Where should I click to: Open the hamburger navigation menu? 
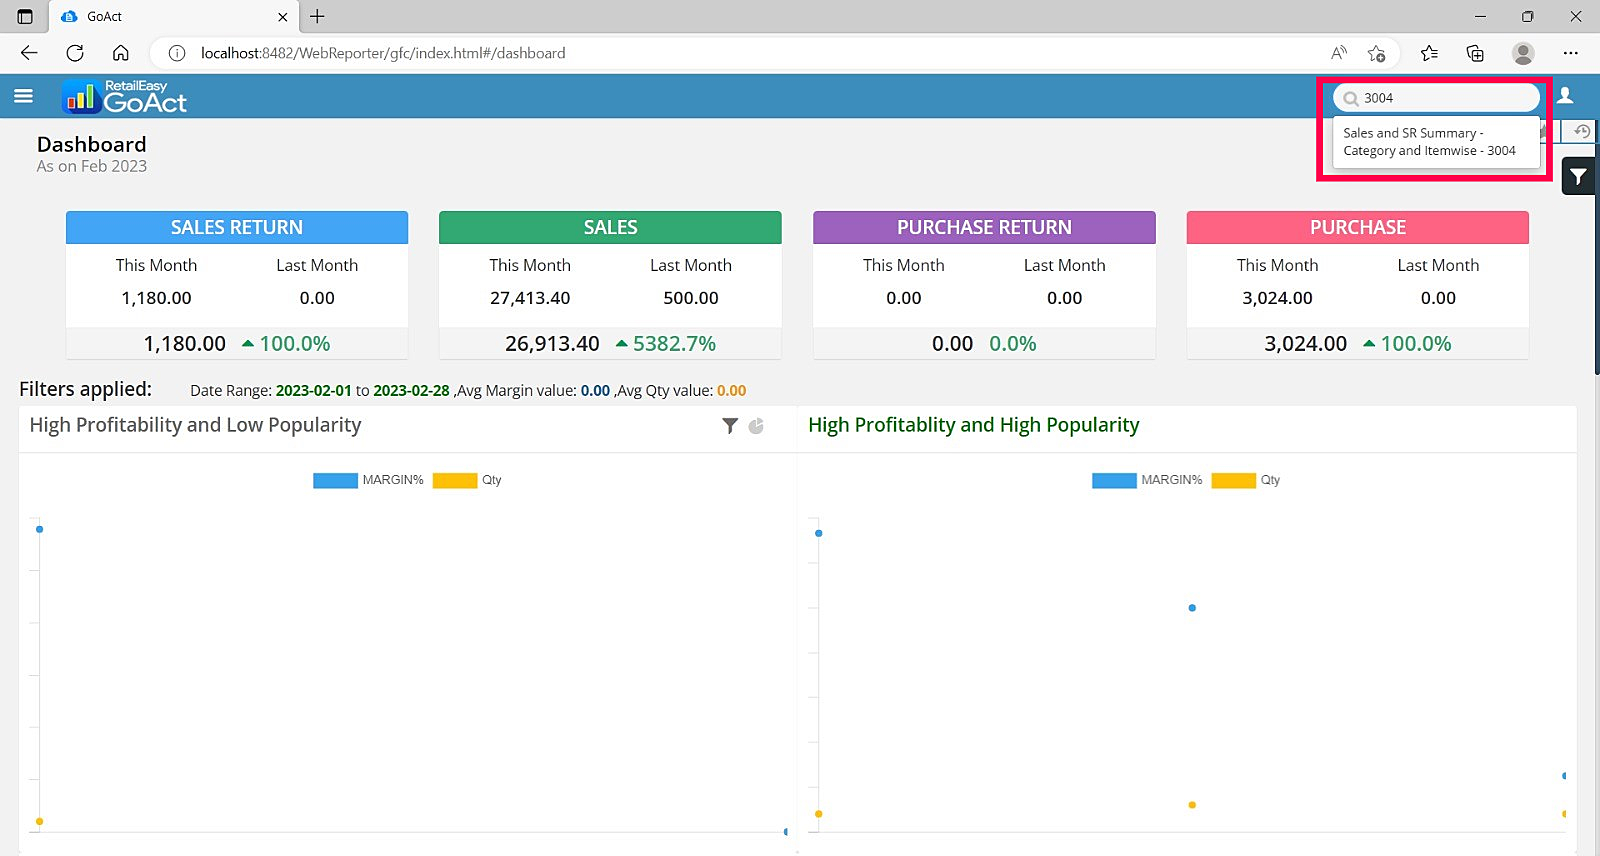click(24, 96)
